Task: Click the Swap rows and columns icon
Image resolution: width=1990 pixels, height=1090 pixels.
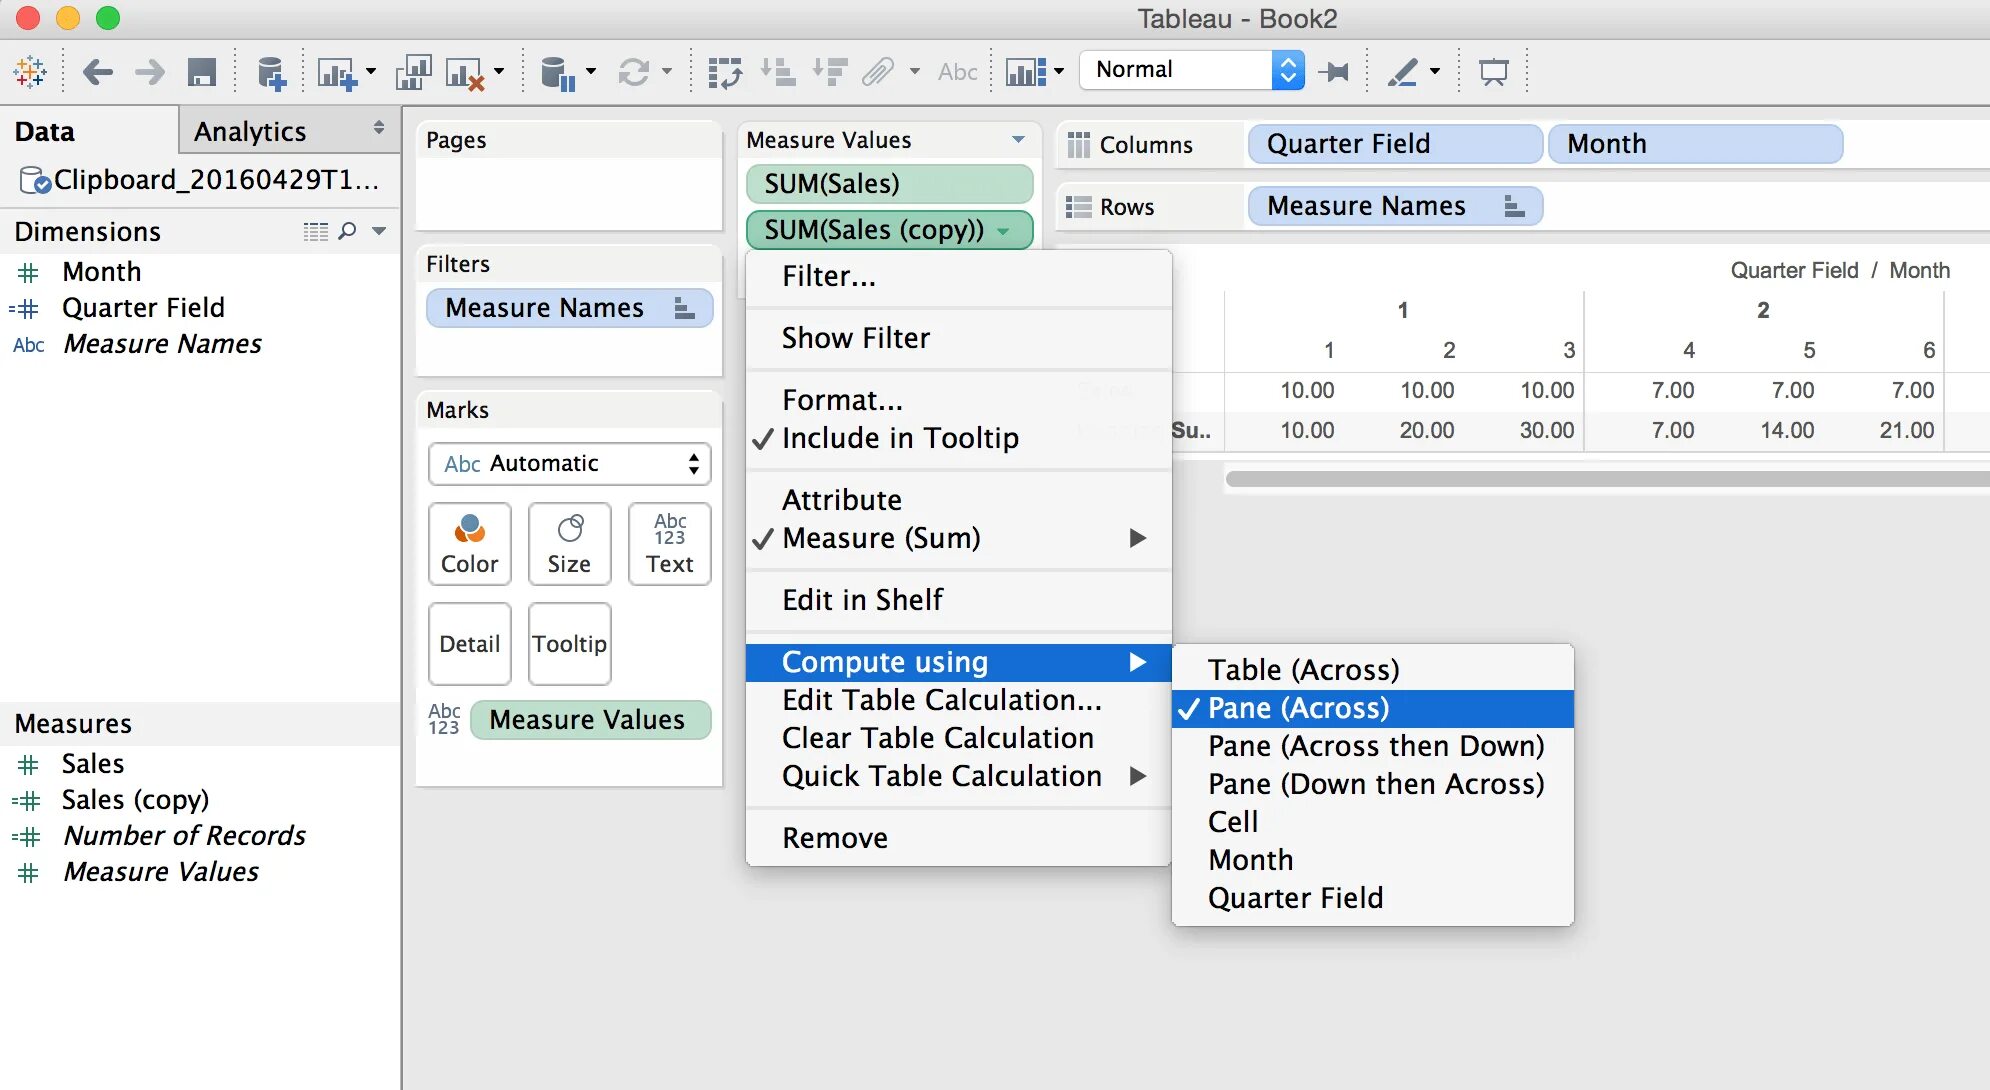Action: (x=725, y=72)
